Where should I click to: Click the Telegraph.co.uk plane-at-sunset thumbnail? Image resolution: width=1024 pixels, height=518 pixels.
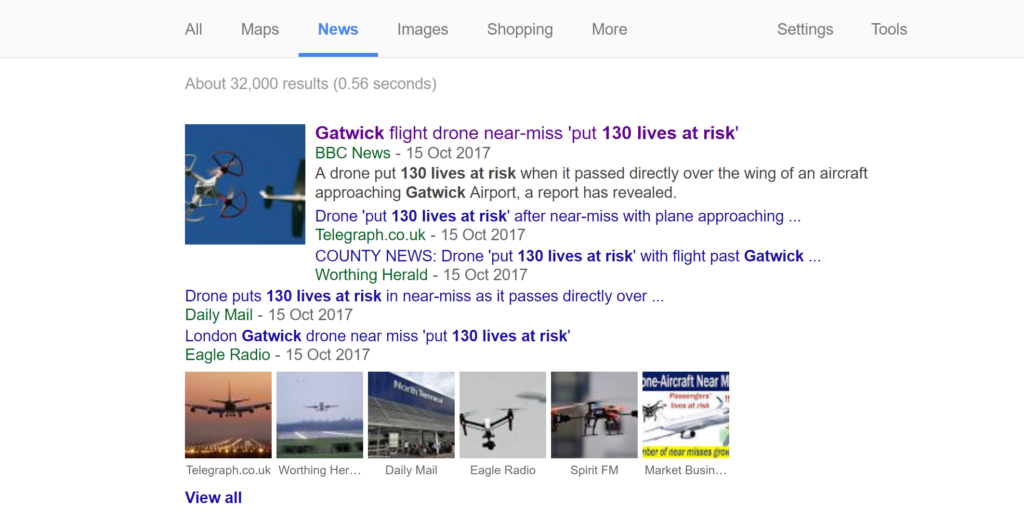(228, 415)
